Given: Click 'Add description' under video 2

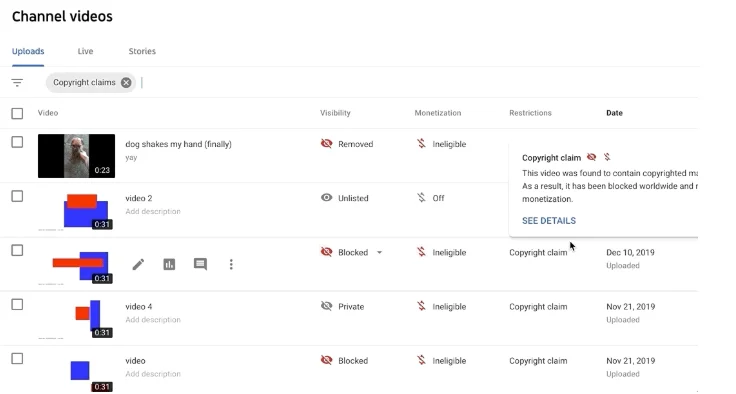Looking at the screenshot, I should pyautogui.click(x=153, y=211).
